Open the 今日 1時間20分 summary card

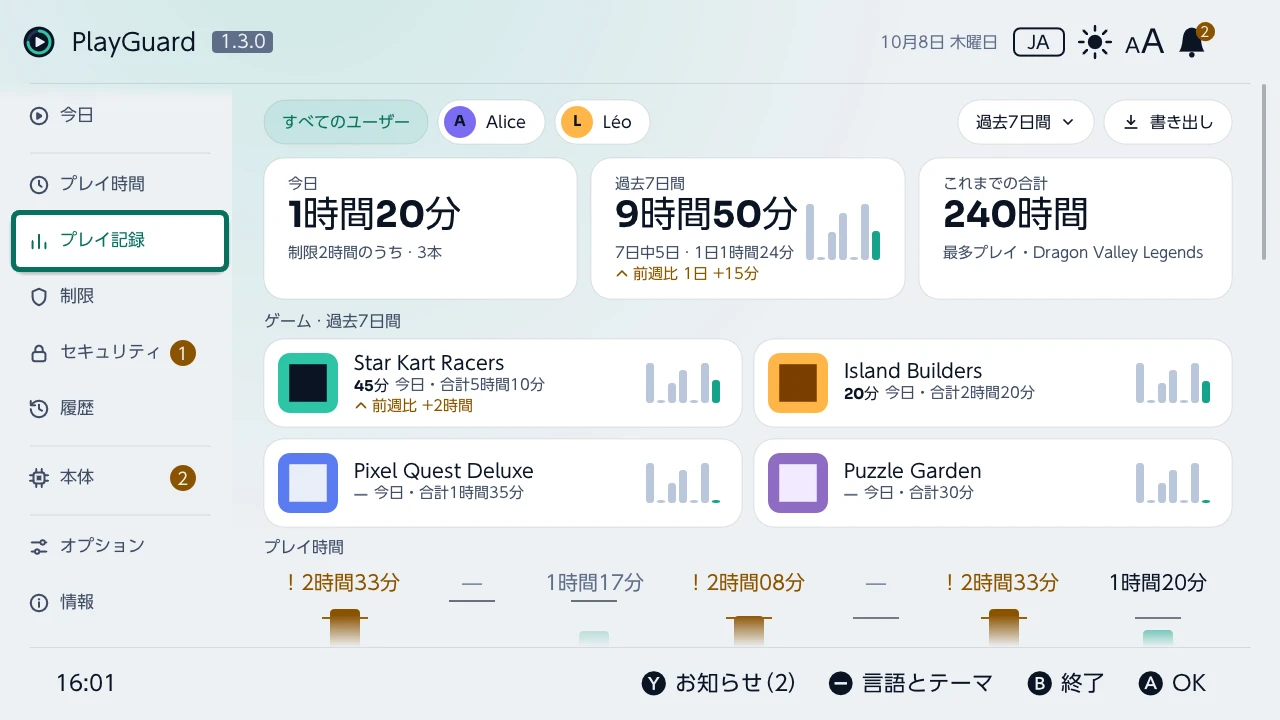(421, 228)
